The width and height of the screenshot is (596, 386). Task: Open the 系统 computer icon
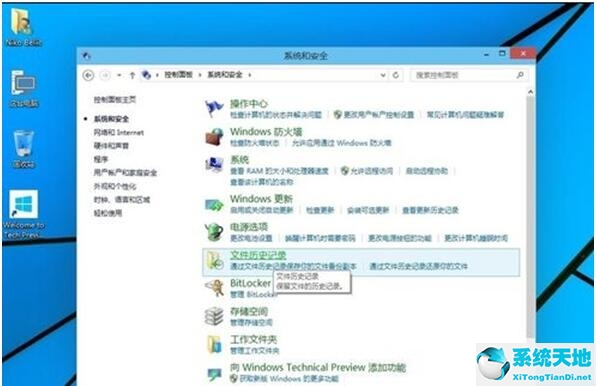[x=214, y=165]
